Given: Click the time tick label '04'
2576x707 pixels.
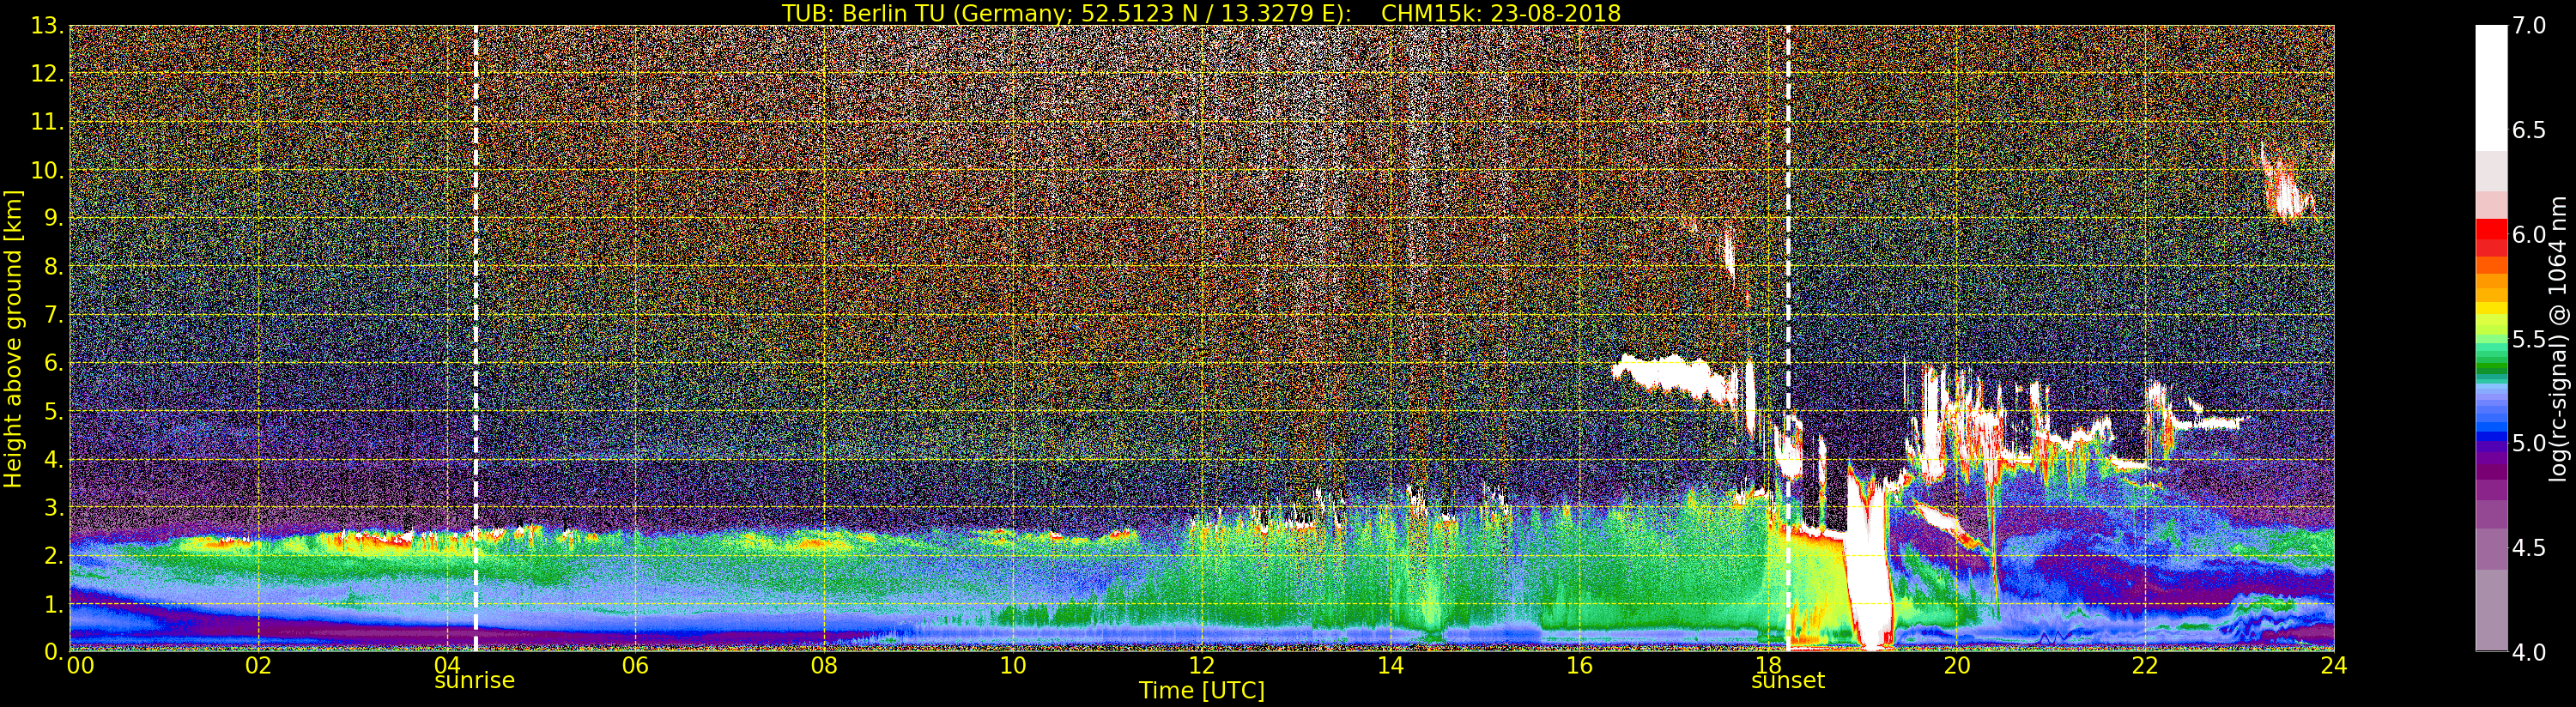Looking at the screenshot, I should point(447,666).
